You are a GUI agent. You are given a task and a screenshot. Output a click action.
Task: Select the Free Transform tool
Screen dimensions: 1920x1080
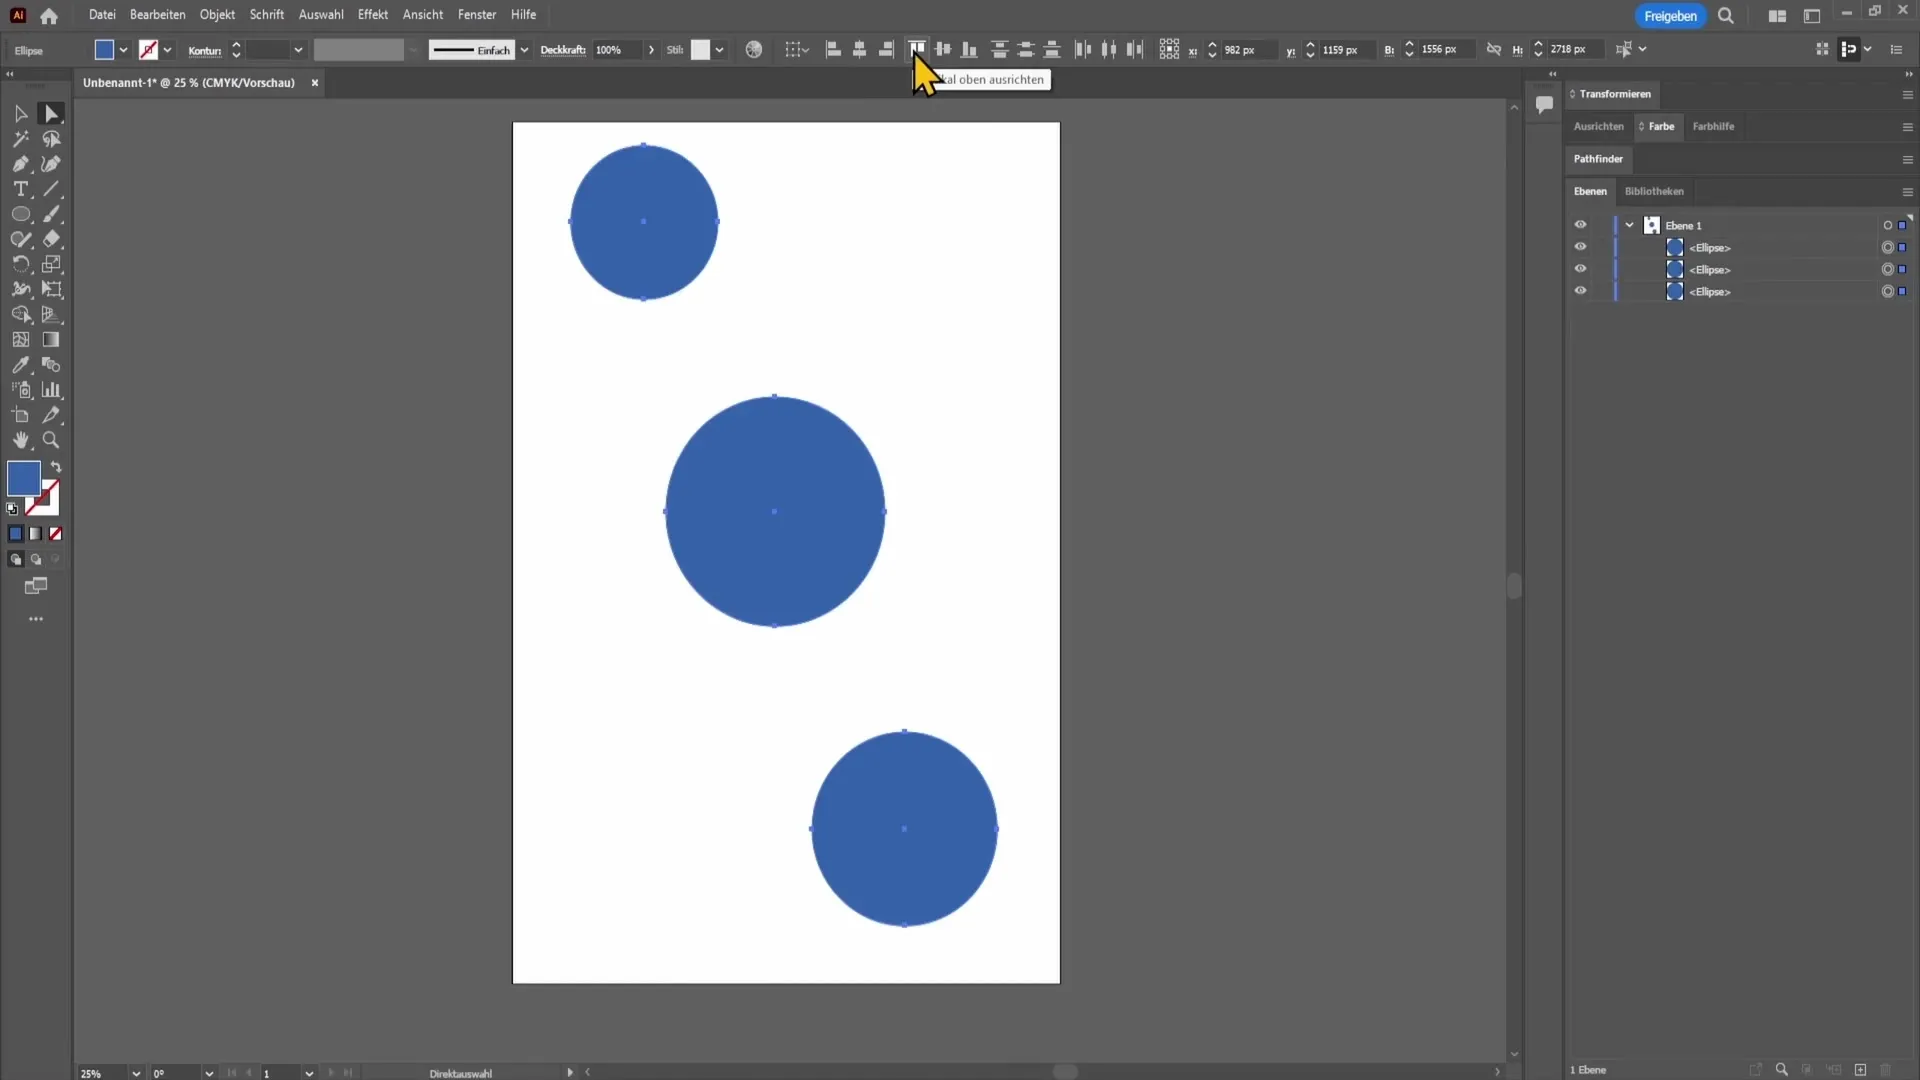click(x=51, y=289)
